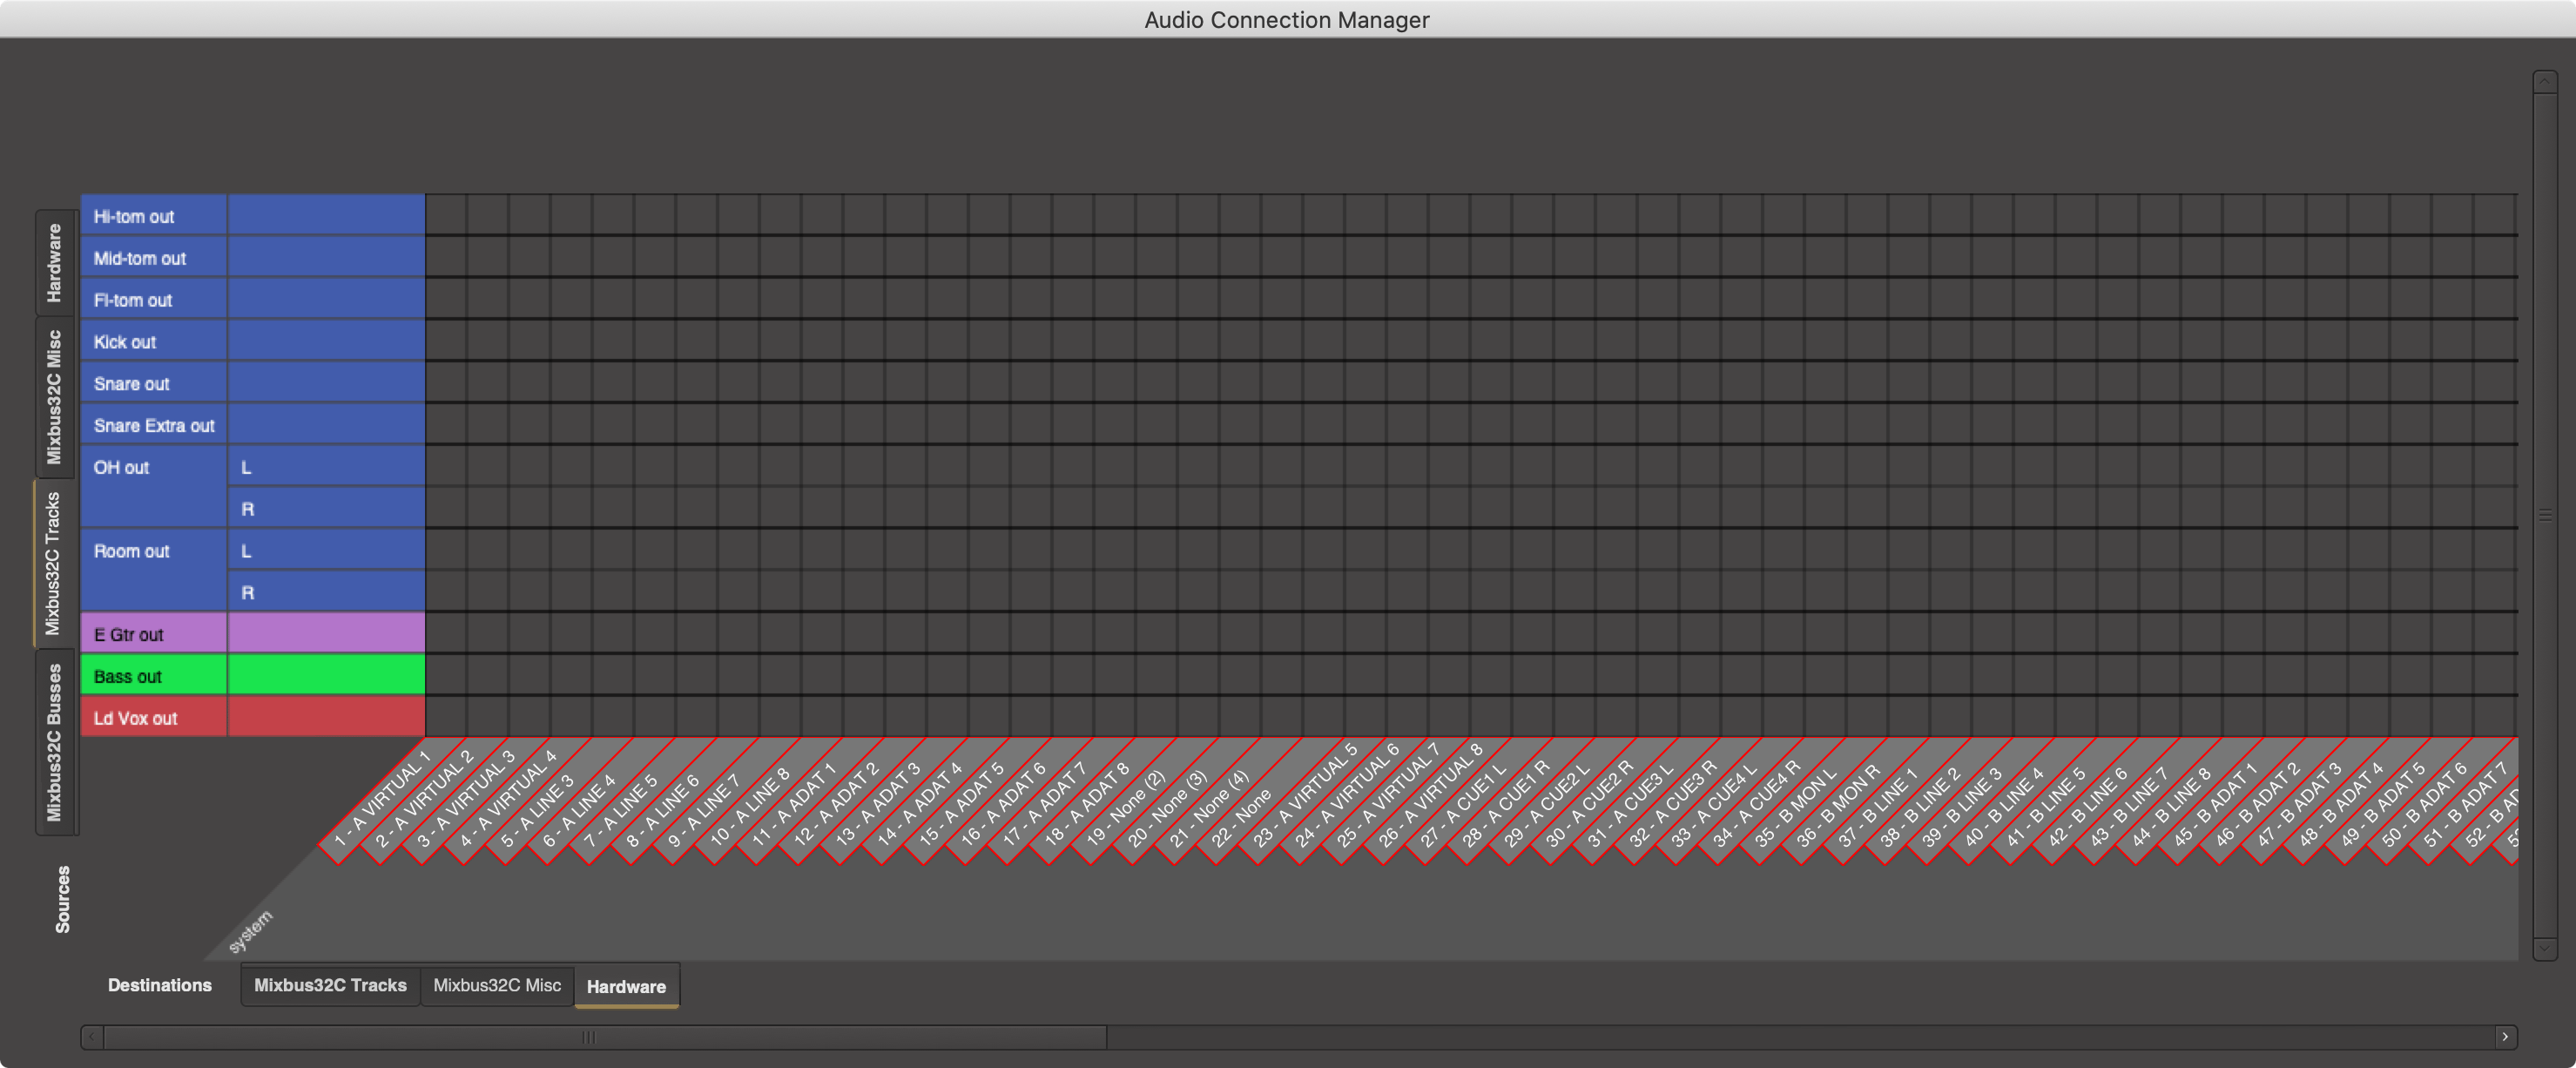The width and height of the screenshot is (2576, 1068).
Task: Select the Mixbus32C Misc destinations tab
Action: coord(497,985)
